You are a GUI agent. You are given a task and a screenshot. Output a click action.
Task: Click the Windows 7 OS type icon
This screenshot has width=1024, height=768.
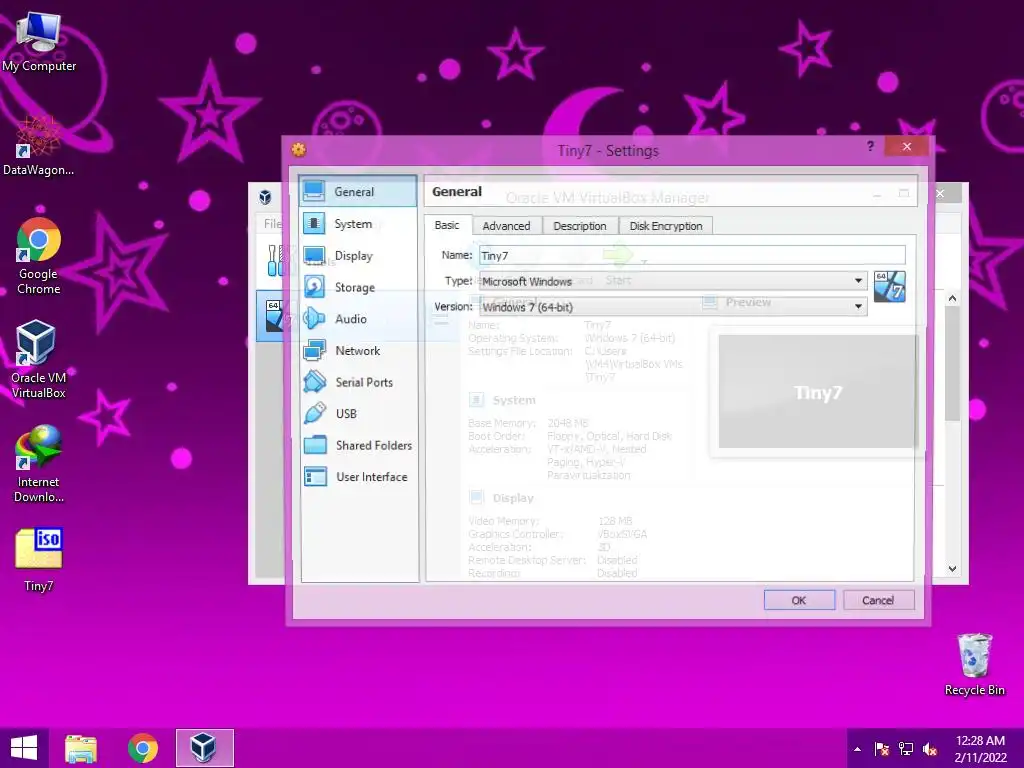889,287
